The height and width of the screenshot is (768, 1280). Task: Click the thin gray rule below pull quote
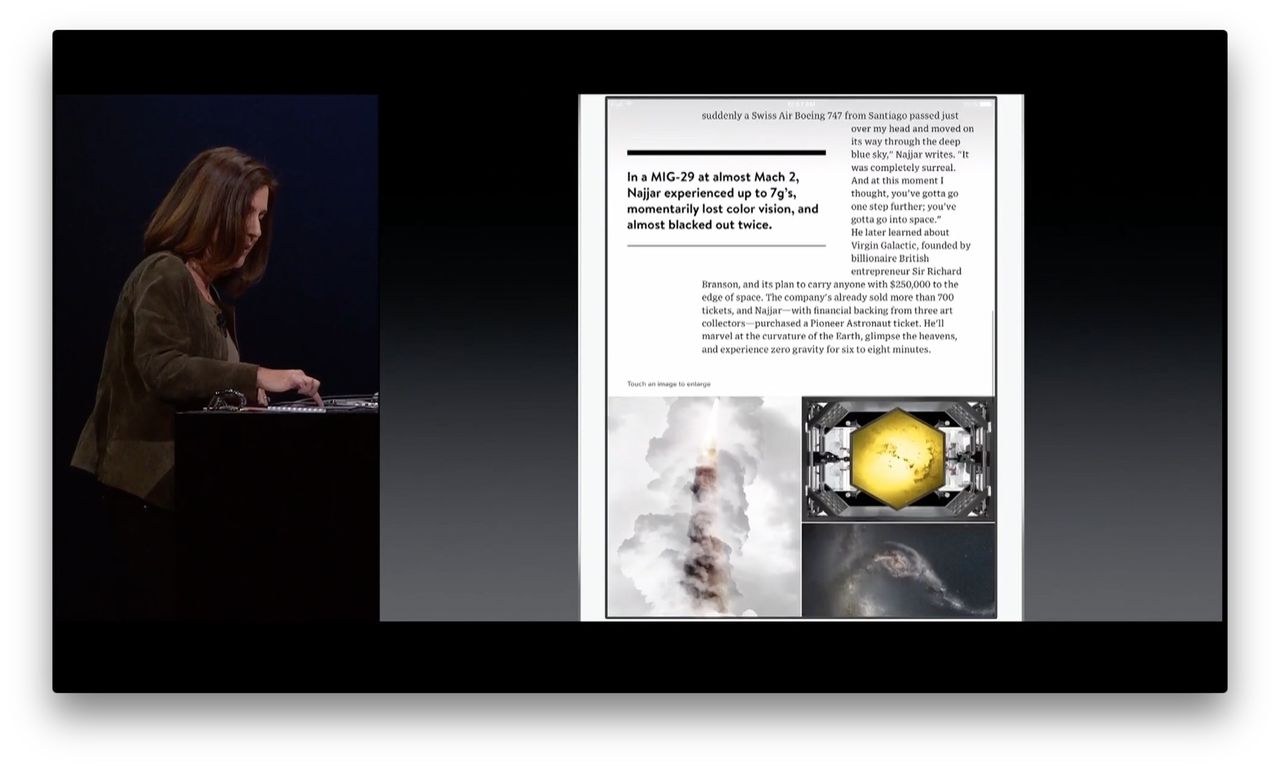tap(726, 245)
